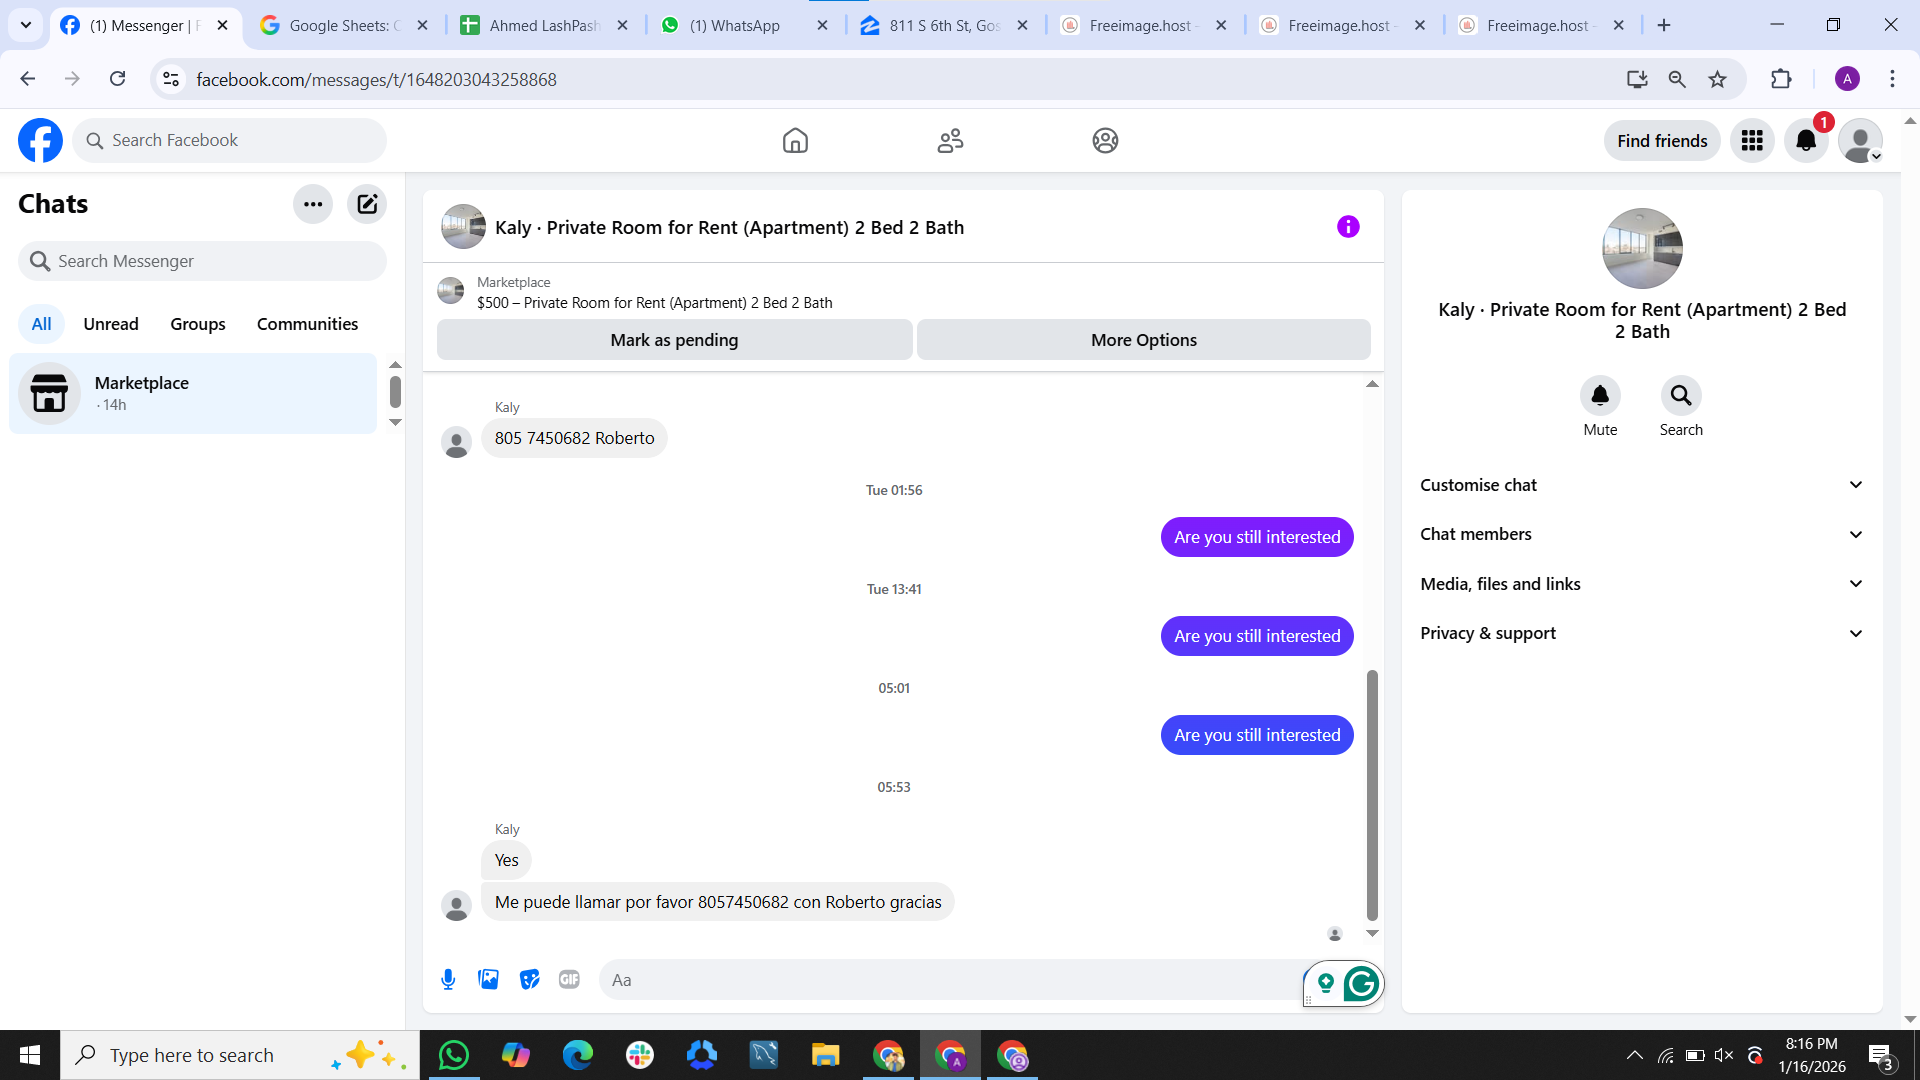
Task: Click the More Options button
Action: pos(1143,340)
